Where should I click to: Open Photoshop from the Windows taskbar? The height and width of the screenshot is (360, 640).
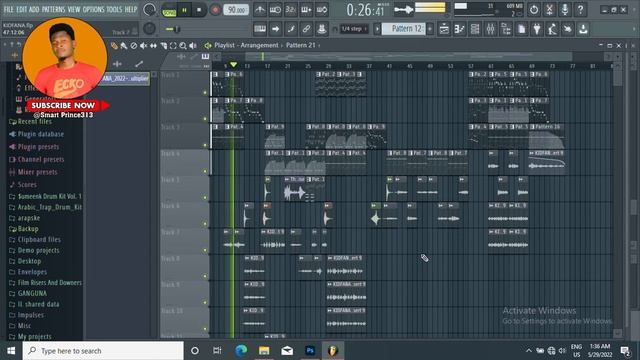(x=310, y=351)
